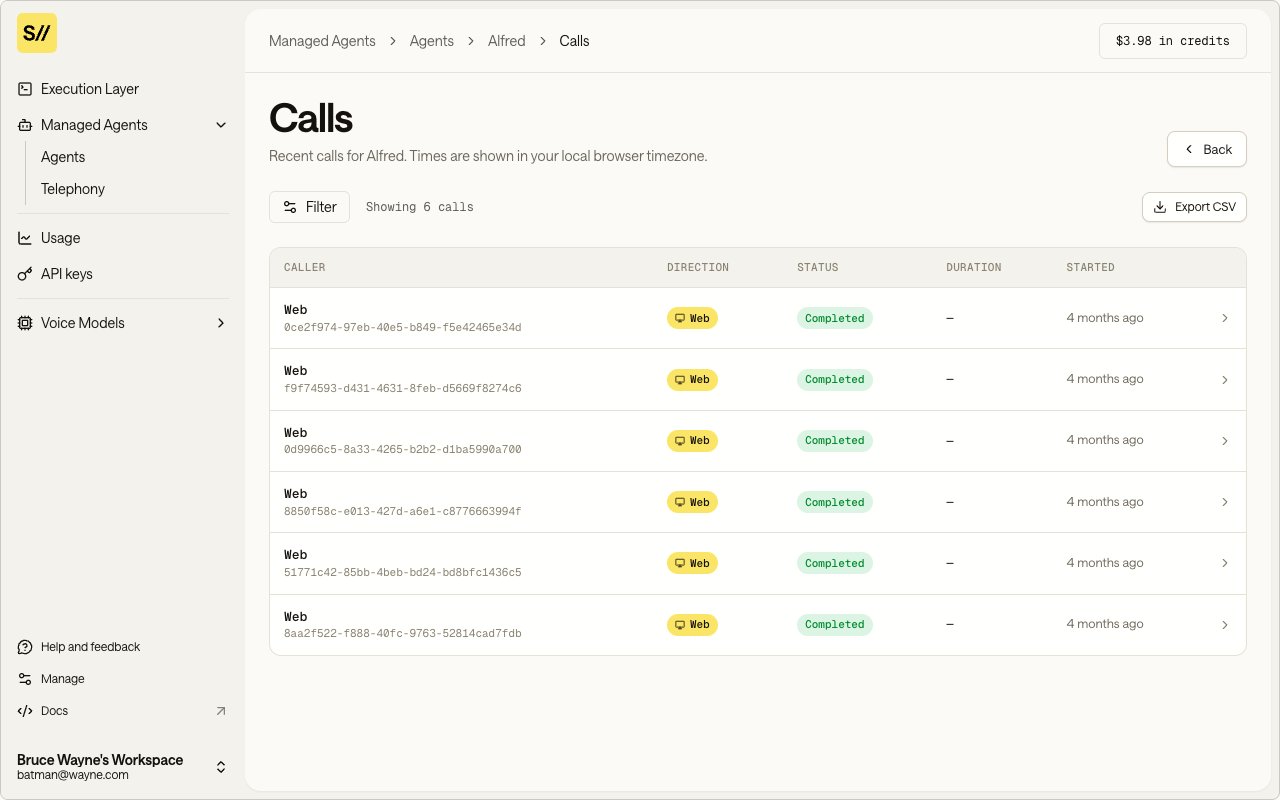
Task: Collapse the Managed Agents section chevron
Action: [221, 125]
